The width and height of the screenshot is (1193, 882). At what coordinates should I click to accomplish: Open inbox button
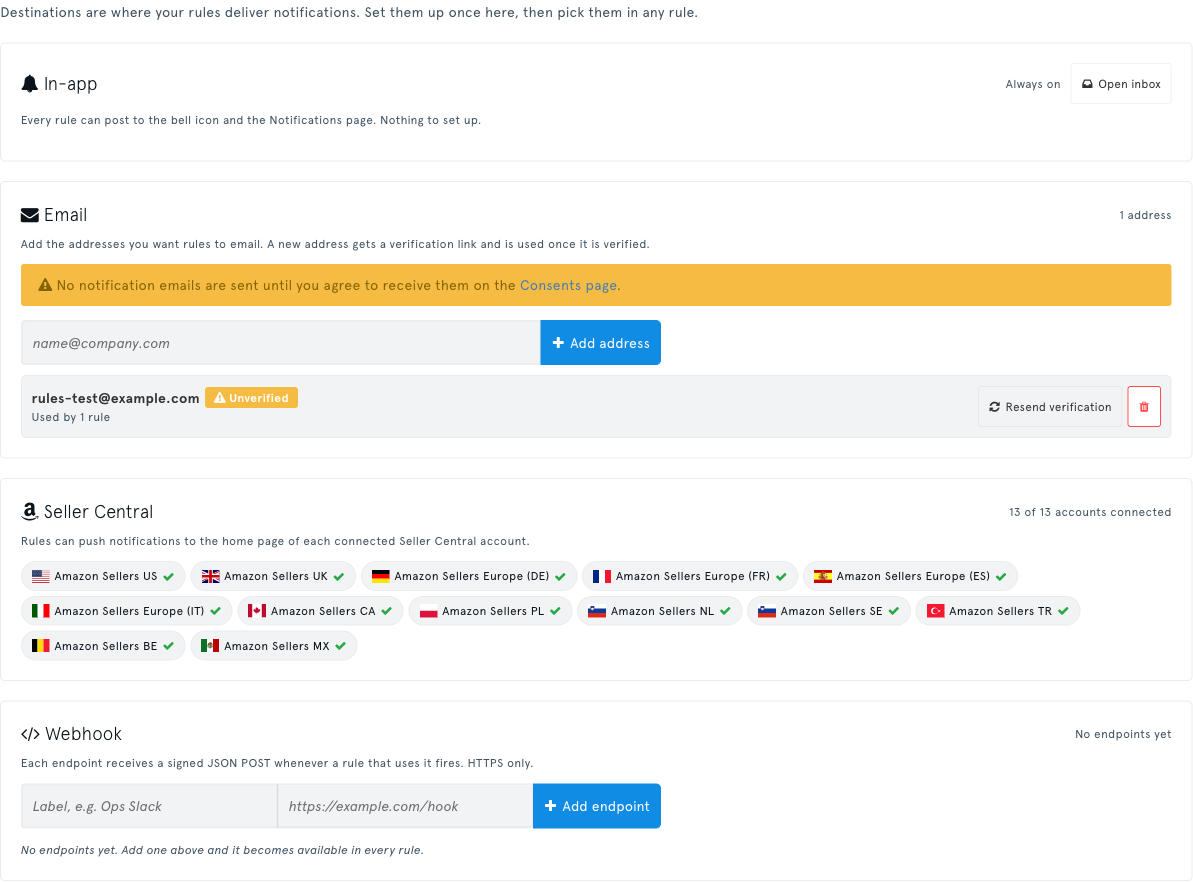pyautogui.click(x=1121, y=84)
